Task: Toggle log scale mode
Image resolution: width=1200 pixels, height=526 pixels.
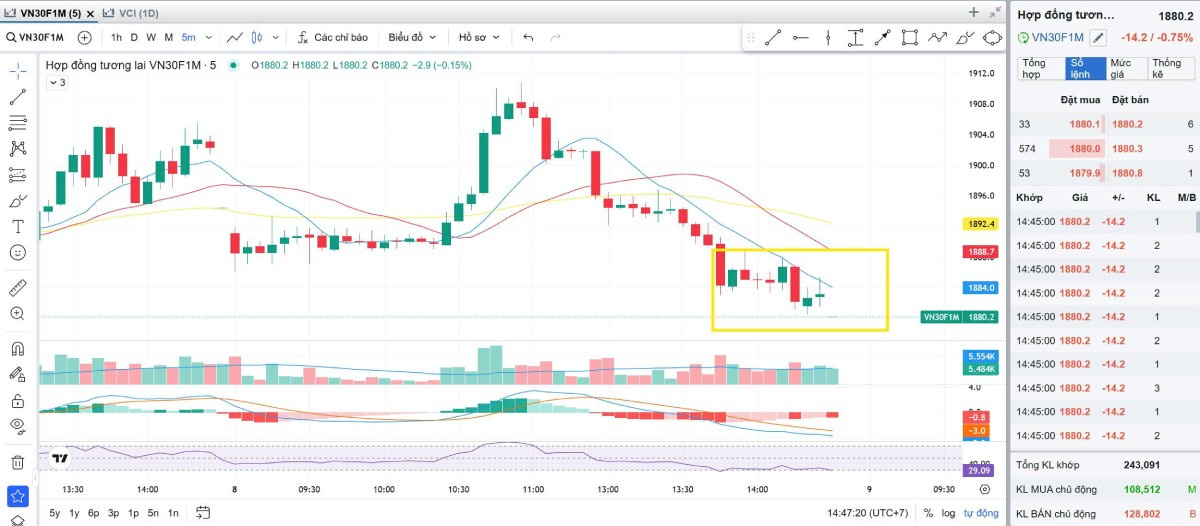Action: (948, 513)
